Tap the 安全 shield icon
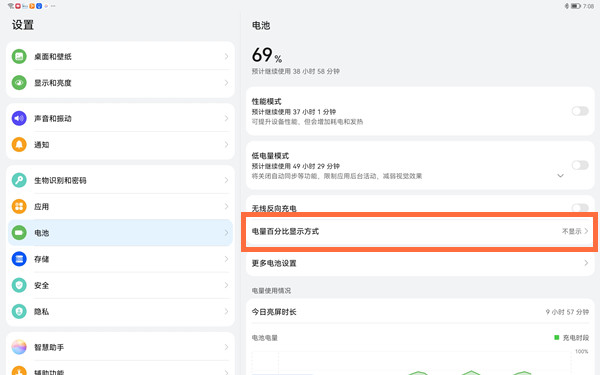 [x=19, y=285]
